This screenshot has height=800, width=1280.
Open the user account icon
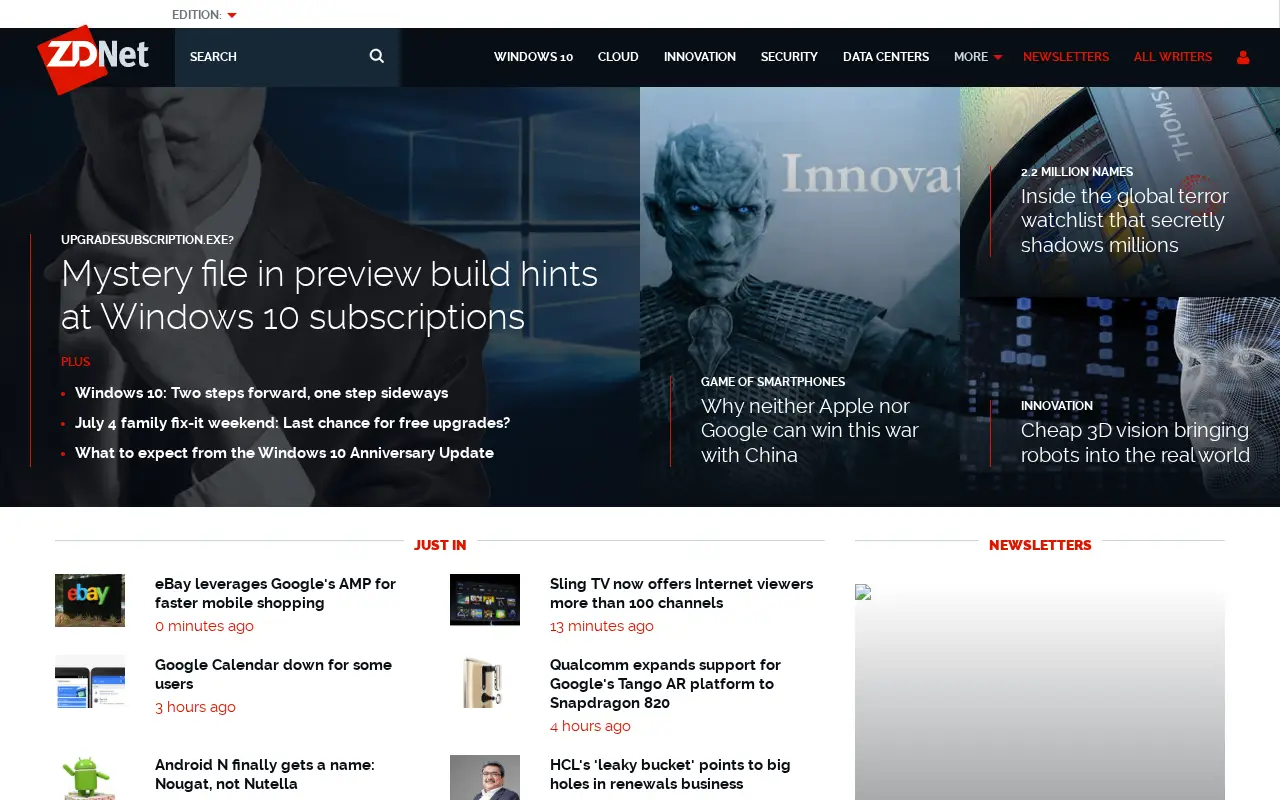click(x=1243, y=57)
